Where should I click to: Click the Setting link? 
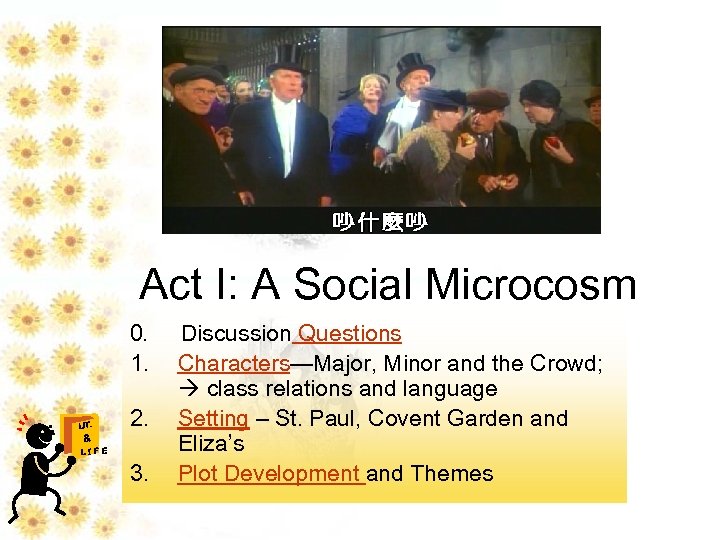pyautogui.click(x=212, y=418)
